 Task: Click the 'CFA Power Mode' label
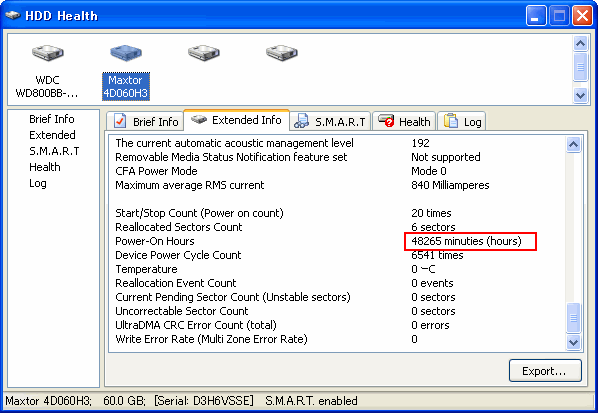click(156, 171)
